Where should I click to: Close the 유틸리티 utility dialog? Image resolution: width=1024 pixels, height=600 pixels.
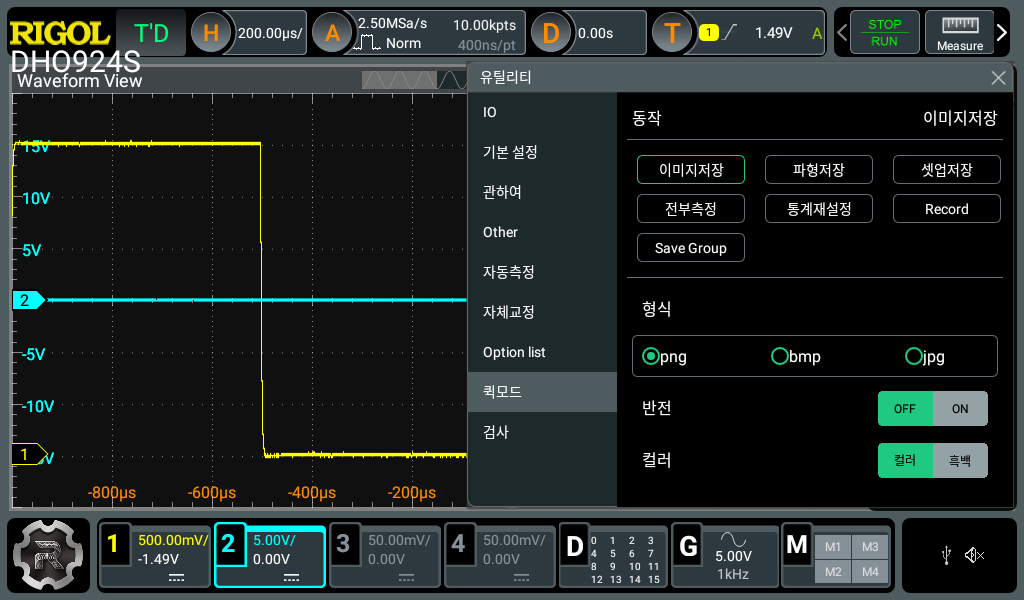coord(998,78)
